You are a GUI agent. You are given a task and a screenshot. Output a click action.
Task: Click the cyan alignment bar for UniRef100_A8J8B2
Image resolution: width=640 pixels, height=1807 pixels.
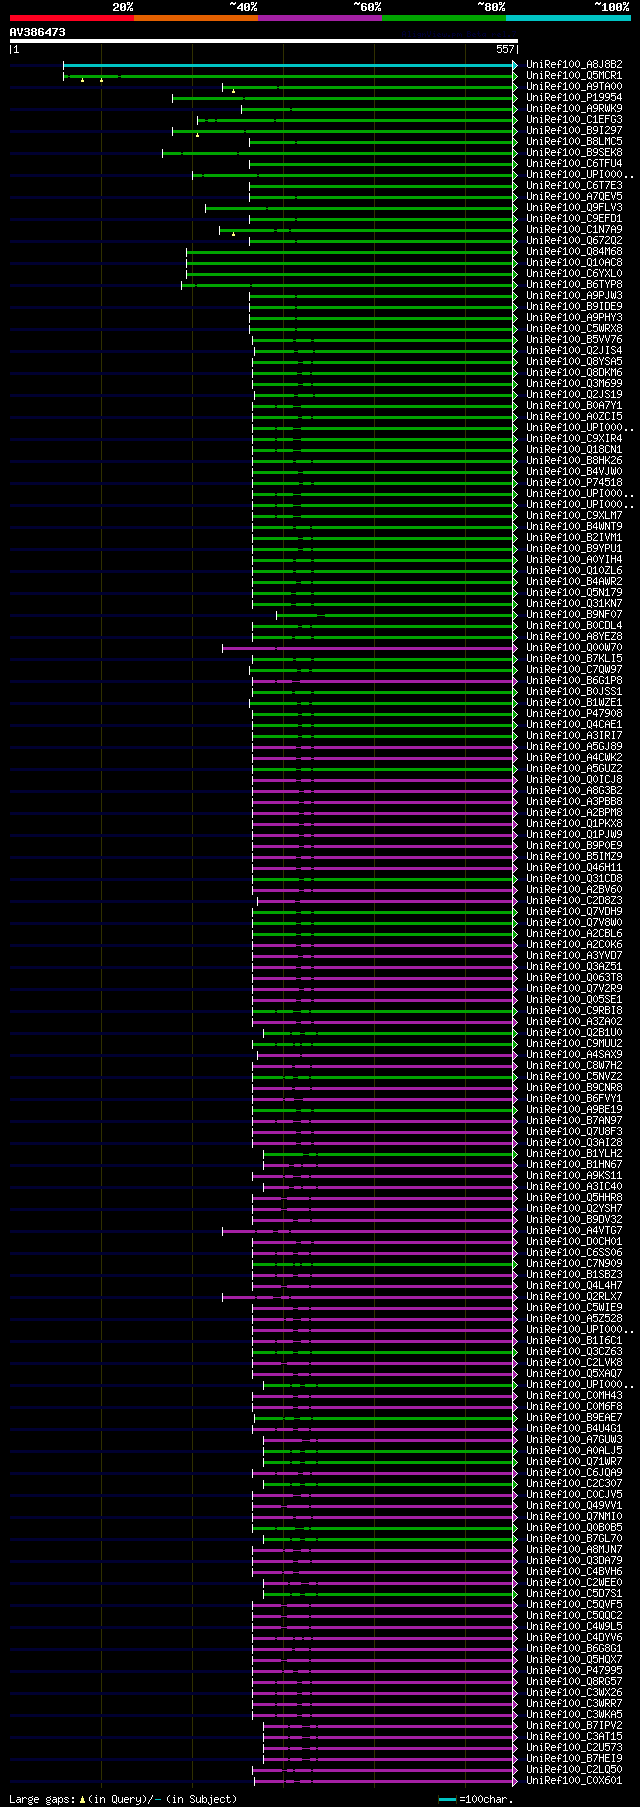tap(290, 65)
